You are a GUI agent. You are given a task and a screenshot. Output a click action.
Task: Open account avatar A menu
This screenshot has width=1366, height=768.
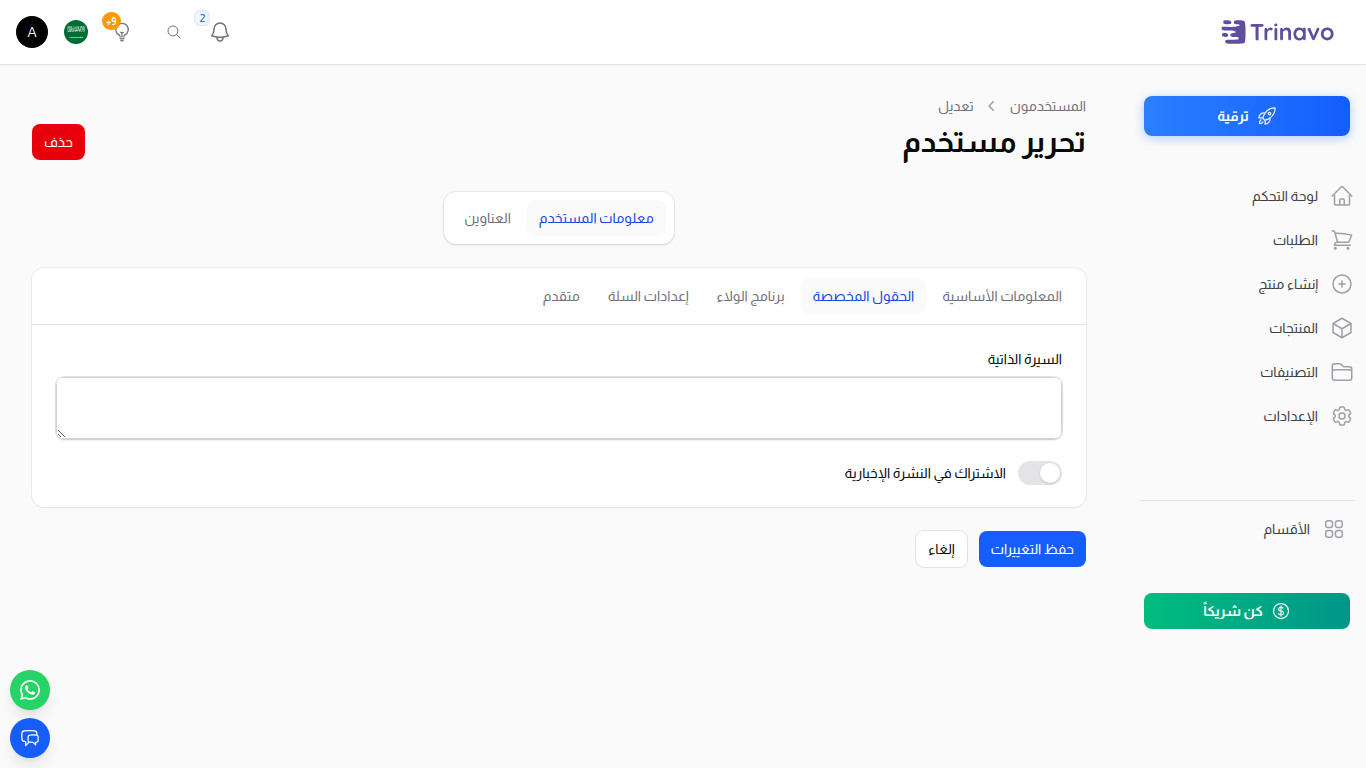coord(32,32)
